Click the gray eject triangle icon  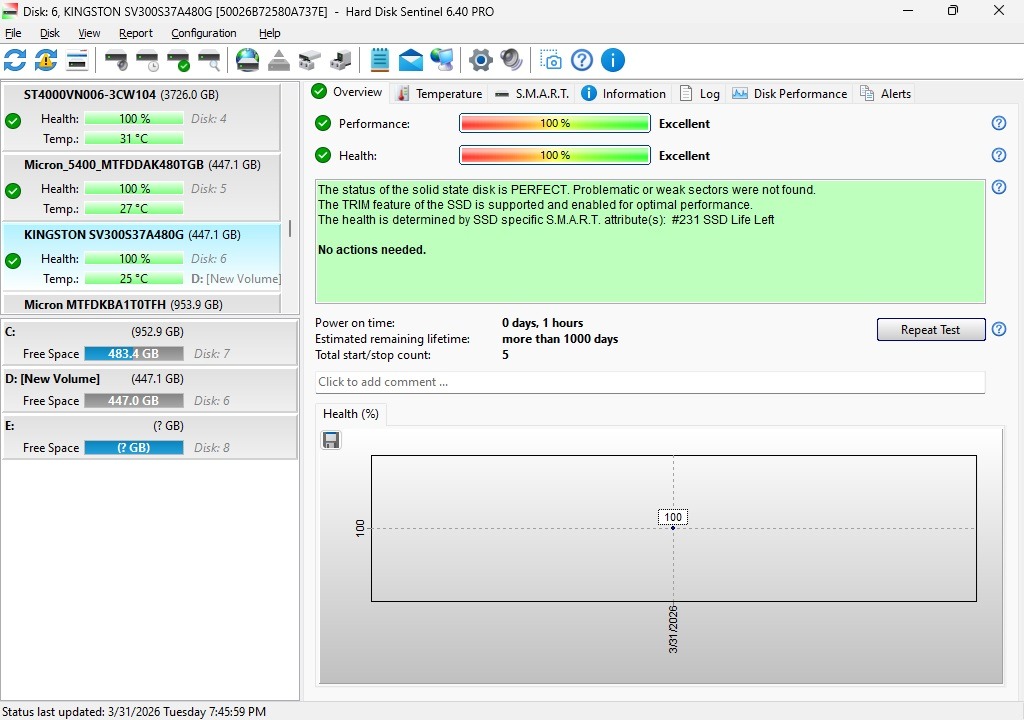coord(279,60)
